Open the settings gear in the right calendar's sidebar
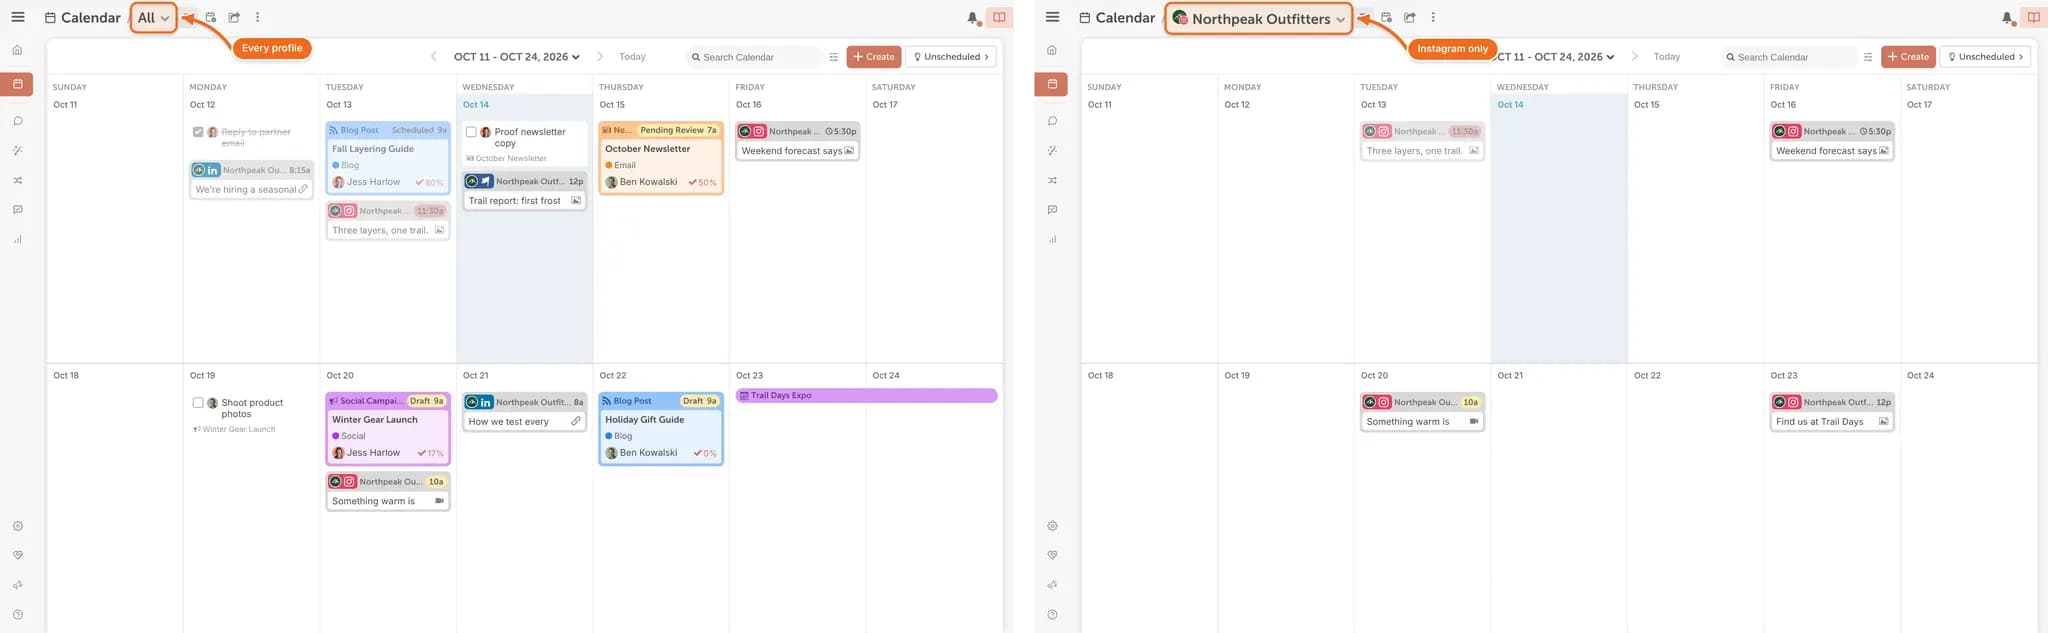The image size is (2048, 633). (x=1052, y=526)
